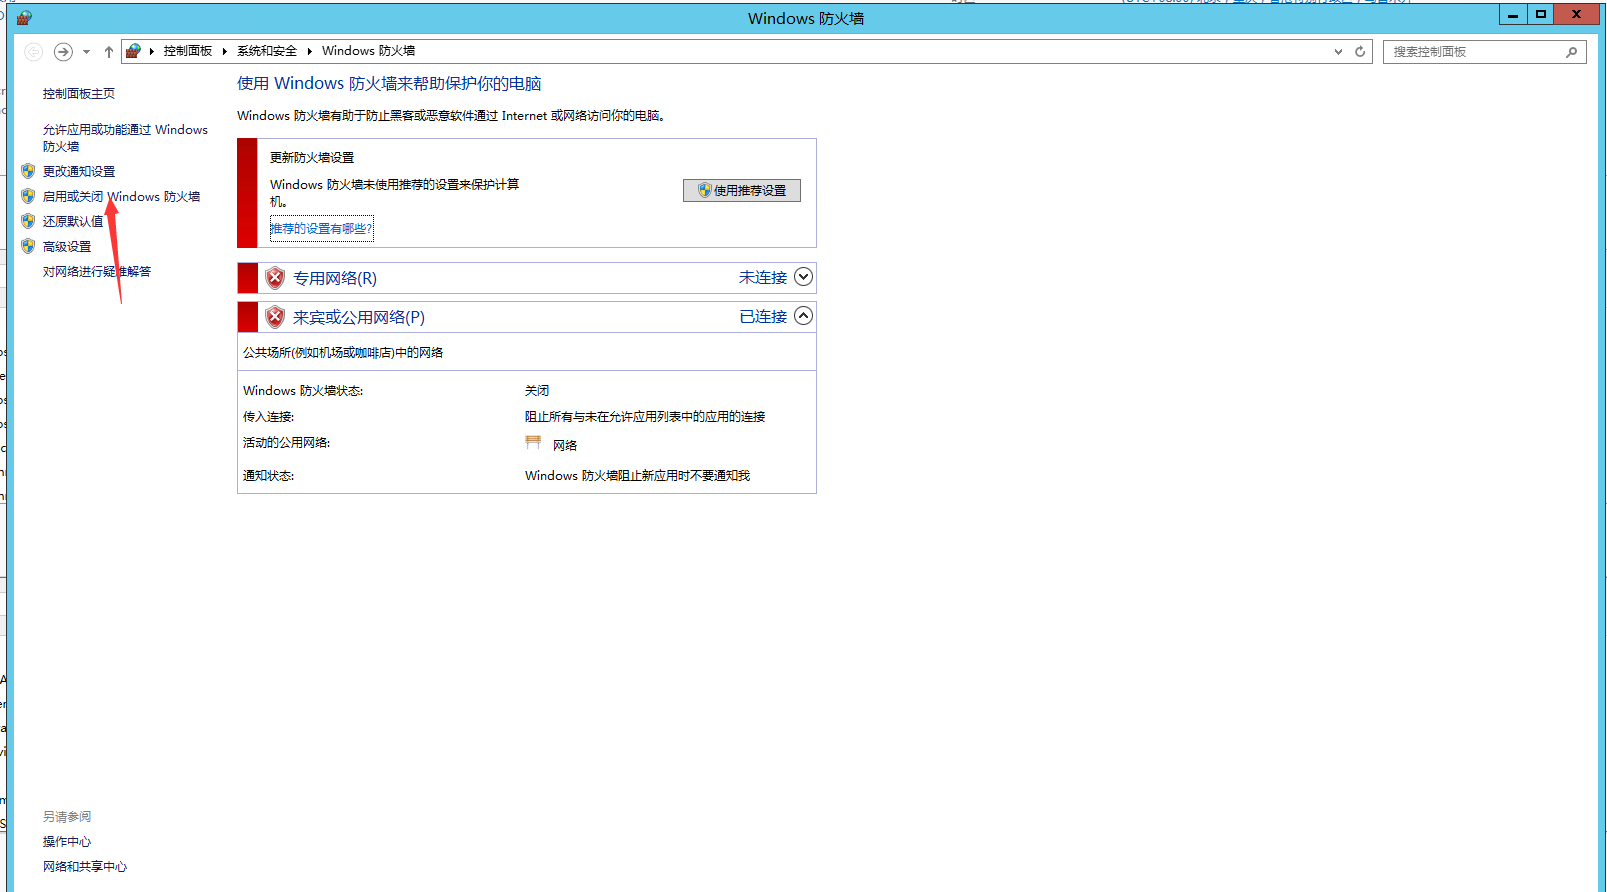Click the page title 使用 Windows 防火墙来帮助保护你的电脑
1607x892 pixels.
(389, 84)
